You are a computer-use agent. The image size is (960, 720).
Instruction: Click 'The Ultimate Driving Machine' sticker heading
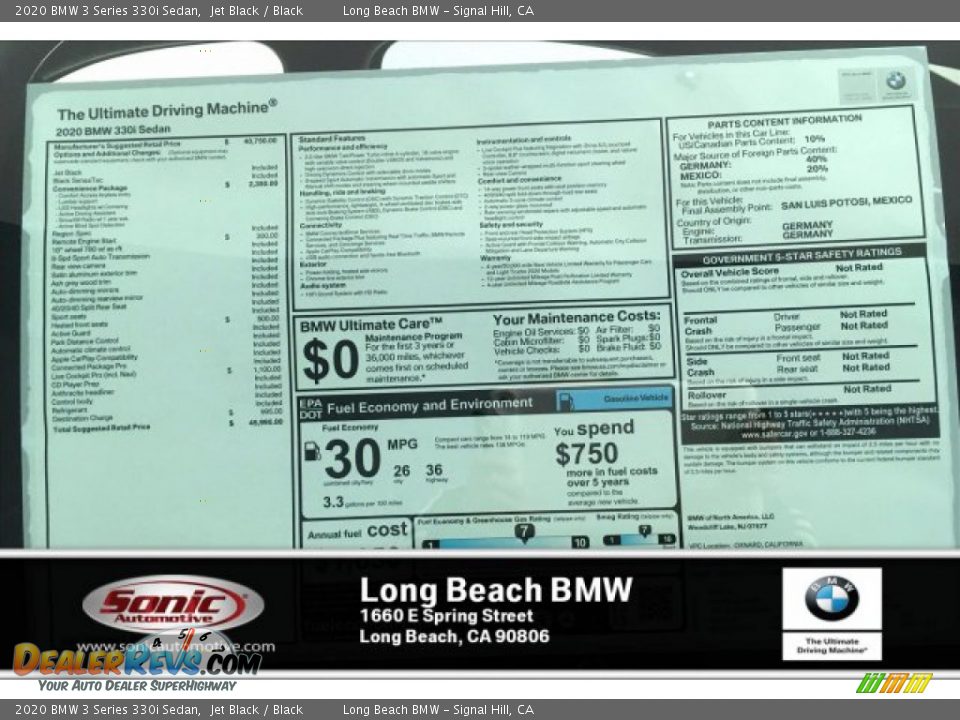(x=167, y=110)
